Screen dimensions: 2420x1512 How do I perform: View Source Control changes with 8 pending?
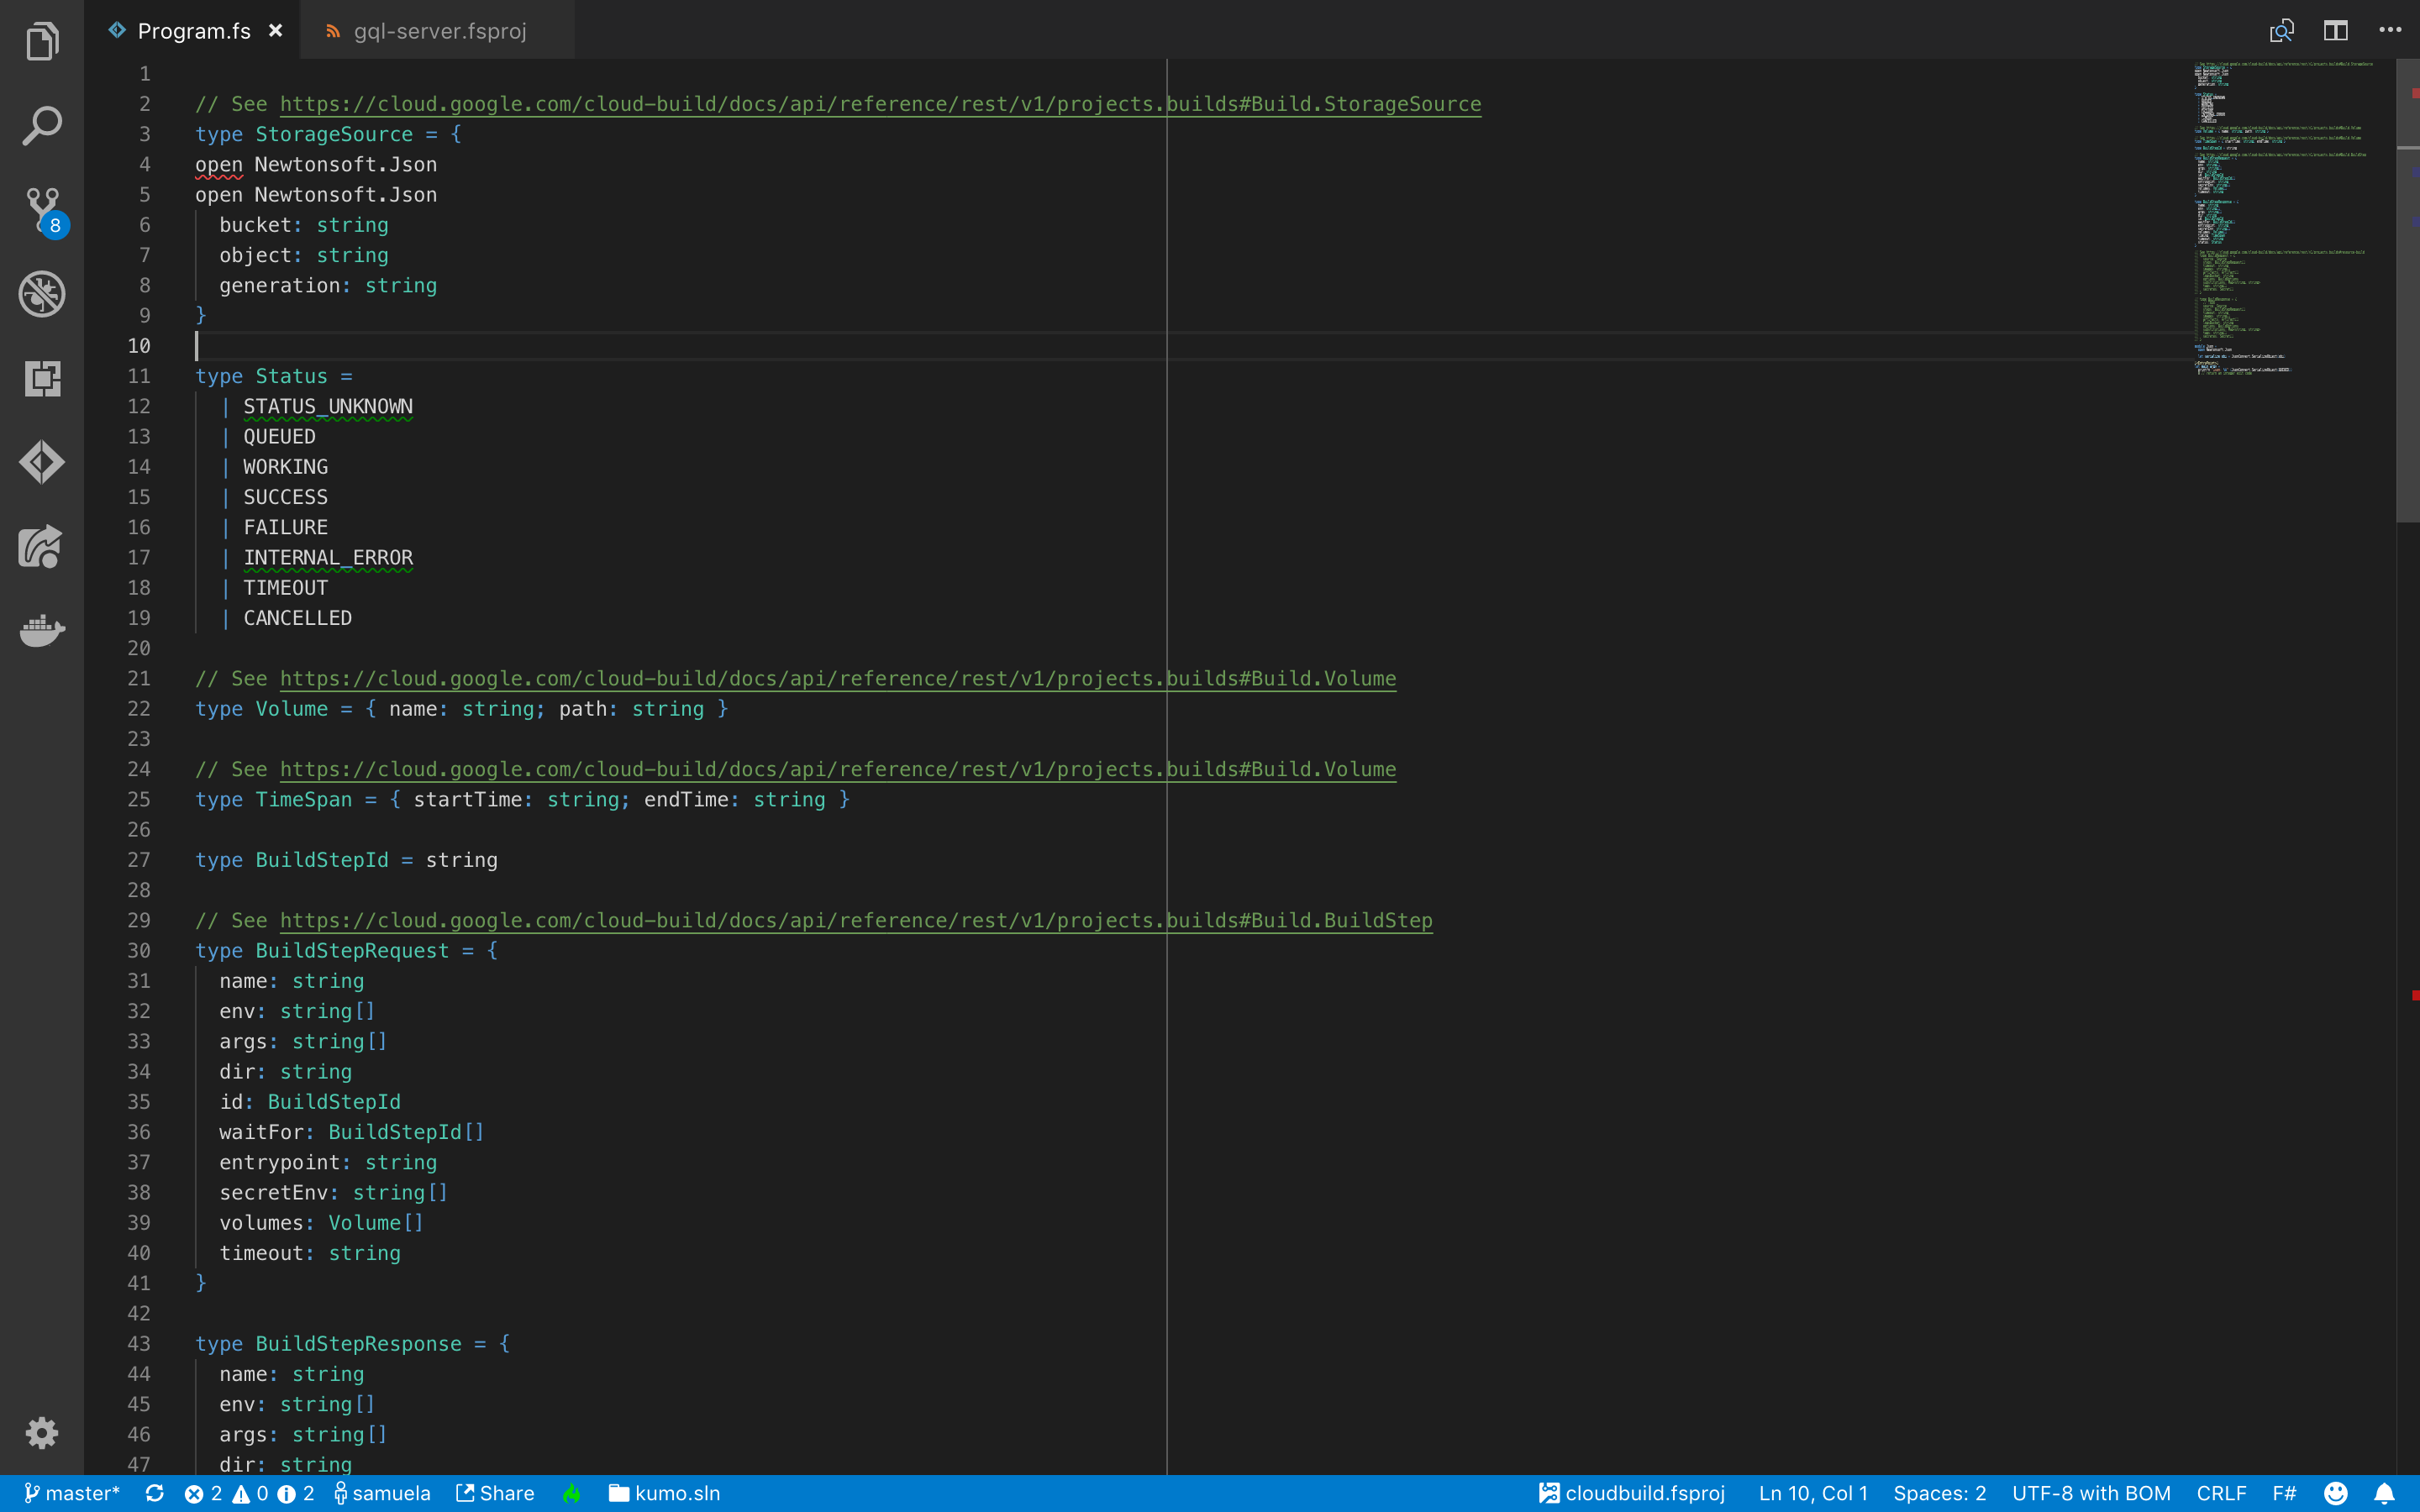click(42, 210)
